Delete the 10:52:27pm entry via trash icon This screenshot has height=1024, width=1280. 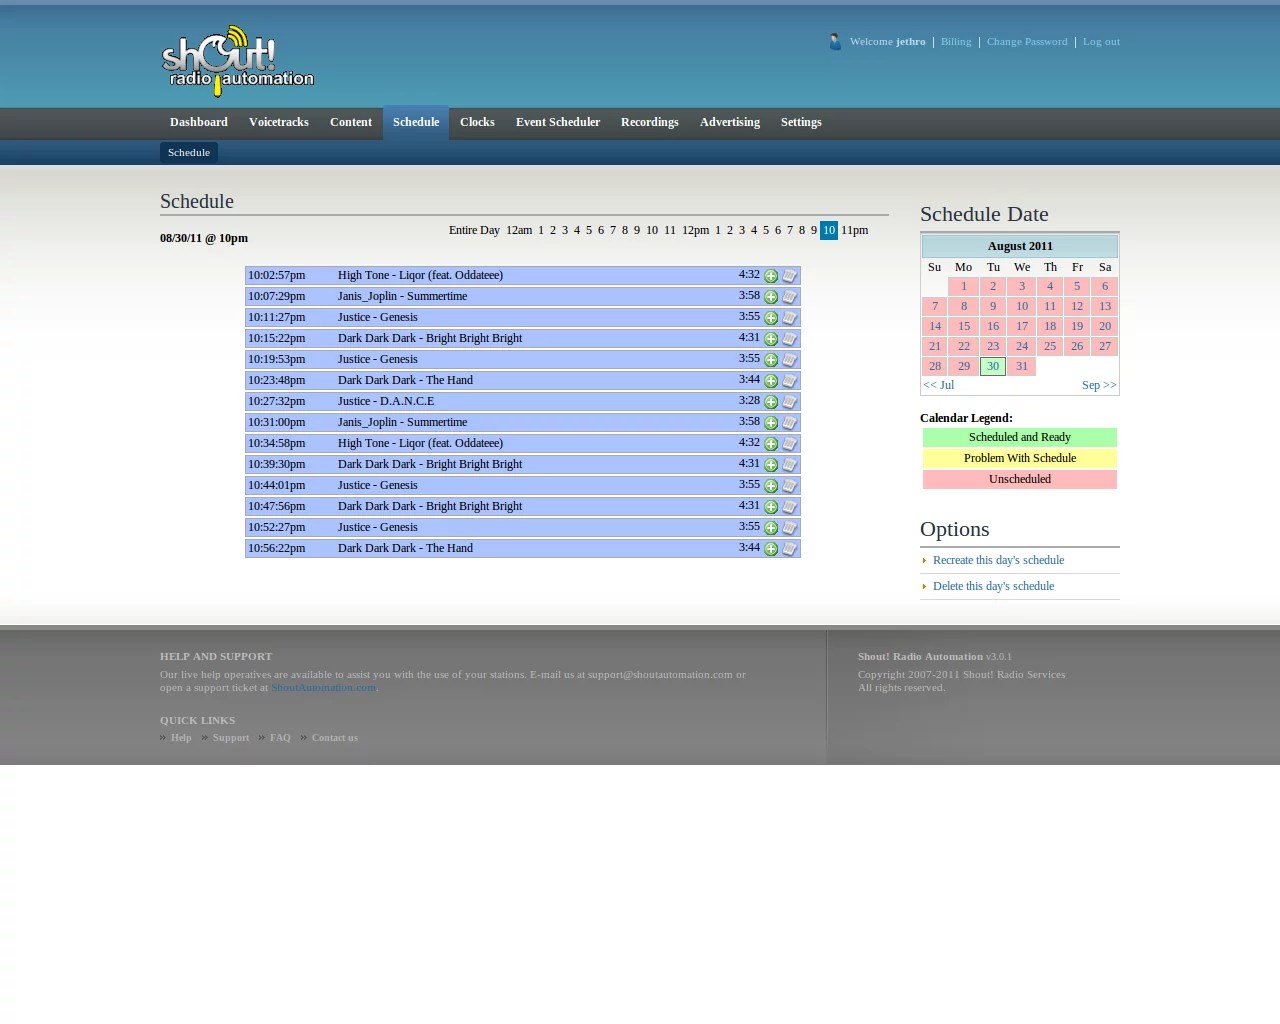789,528
